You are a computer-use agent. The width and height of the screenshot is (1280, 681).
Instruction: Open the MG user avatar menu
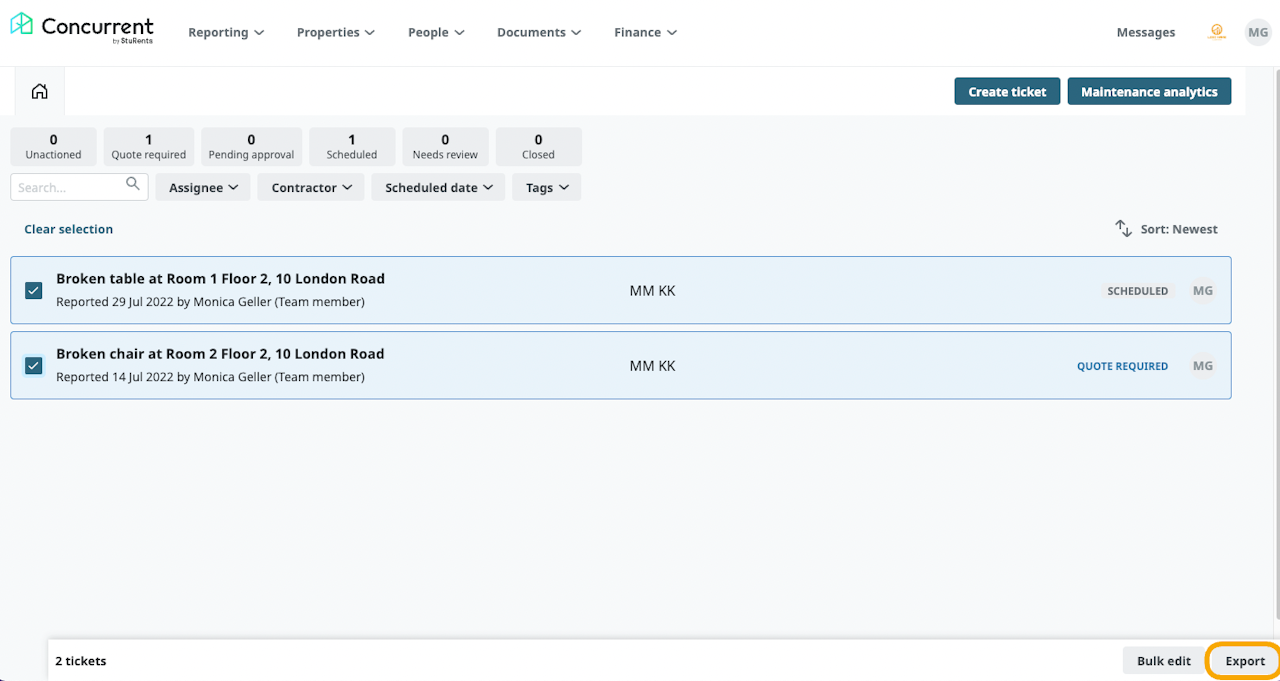1257,32
